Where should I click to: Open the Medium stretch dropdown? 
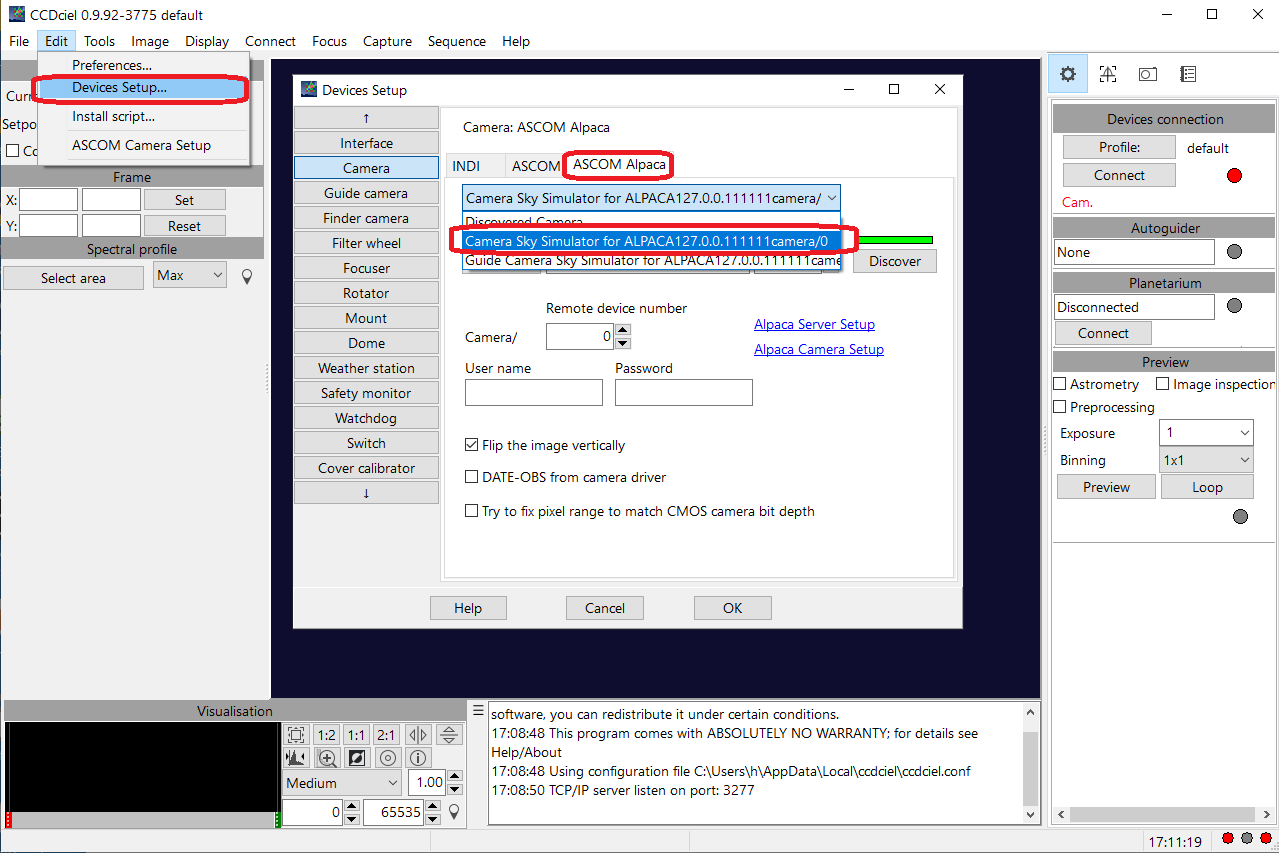point(342,783)
